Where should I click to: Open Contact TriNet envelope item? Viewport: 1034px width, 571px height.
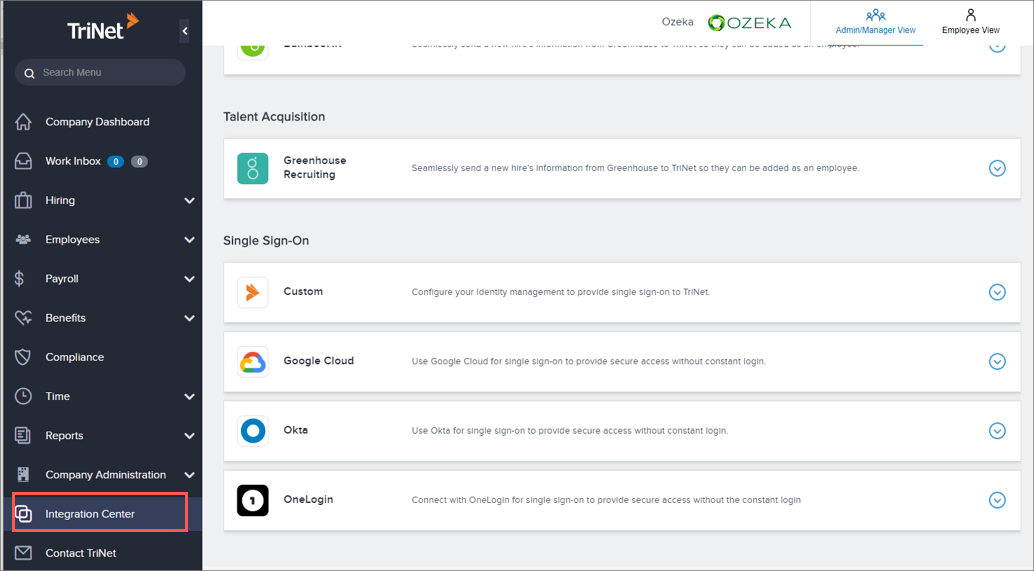pyautogui.click(x=80, y=553)
